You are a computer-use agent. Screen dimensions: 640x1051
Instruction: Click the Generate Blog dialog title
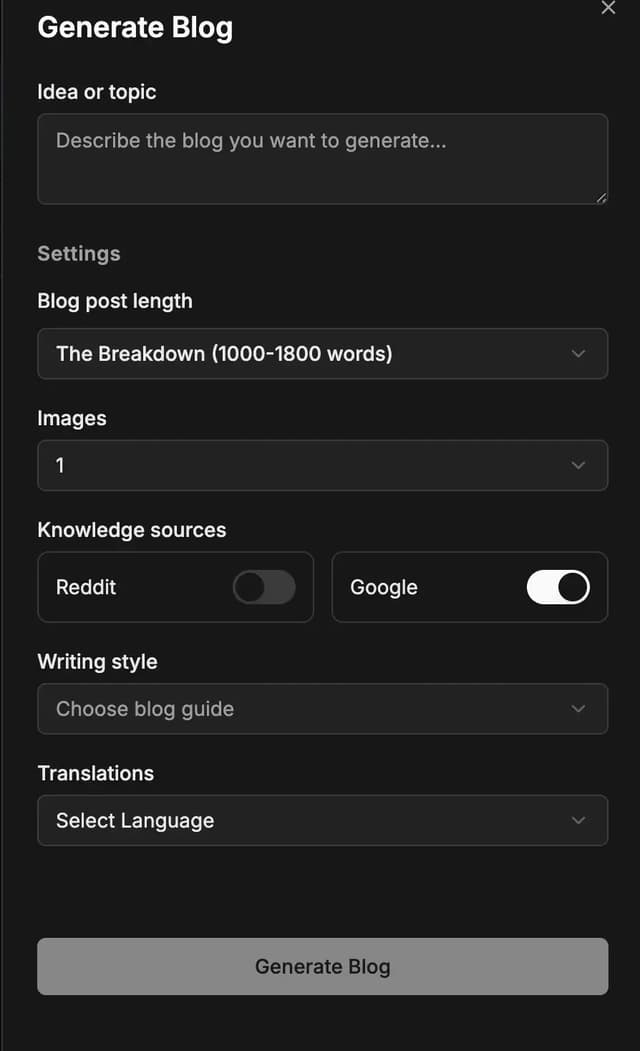[x=135, y=28]
